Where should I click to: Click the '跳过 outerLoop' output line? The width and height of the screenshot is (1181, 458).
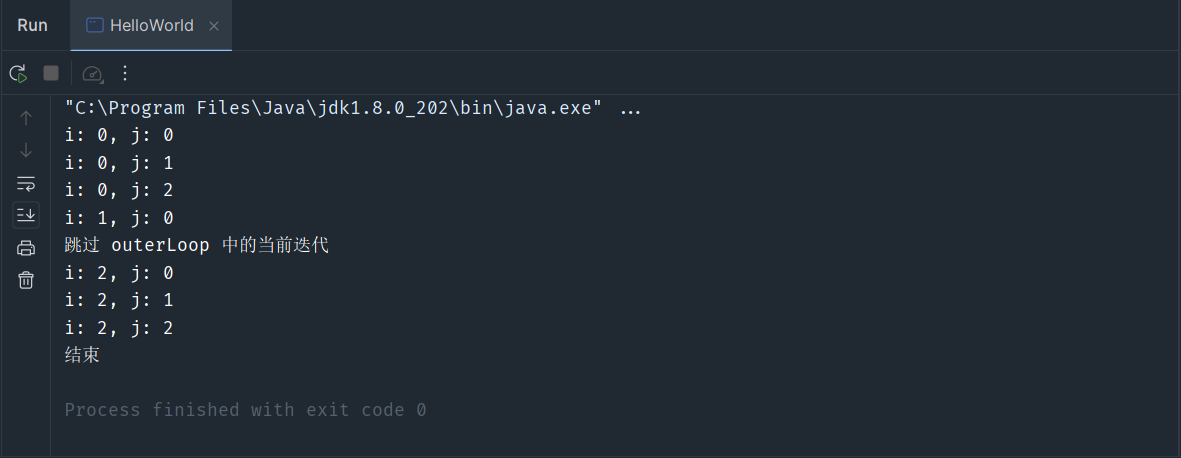click(x=196, y=245)
